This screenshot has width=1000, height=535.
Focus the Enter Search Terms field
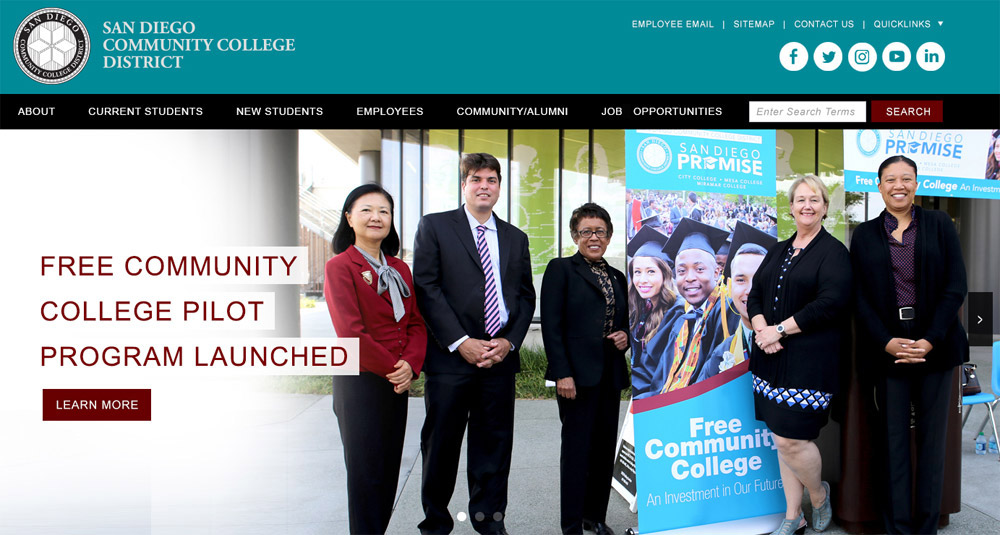click(807, 112)
